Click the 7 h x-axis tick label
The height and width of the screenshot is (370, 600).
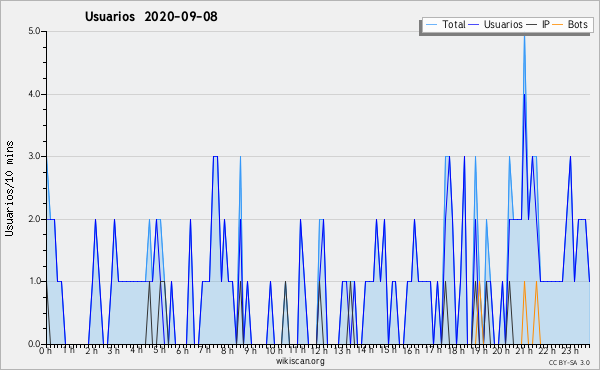pos(205,349)
